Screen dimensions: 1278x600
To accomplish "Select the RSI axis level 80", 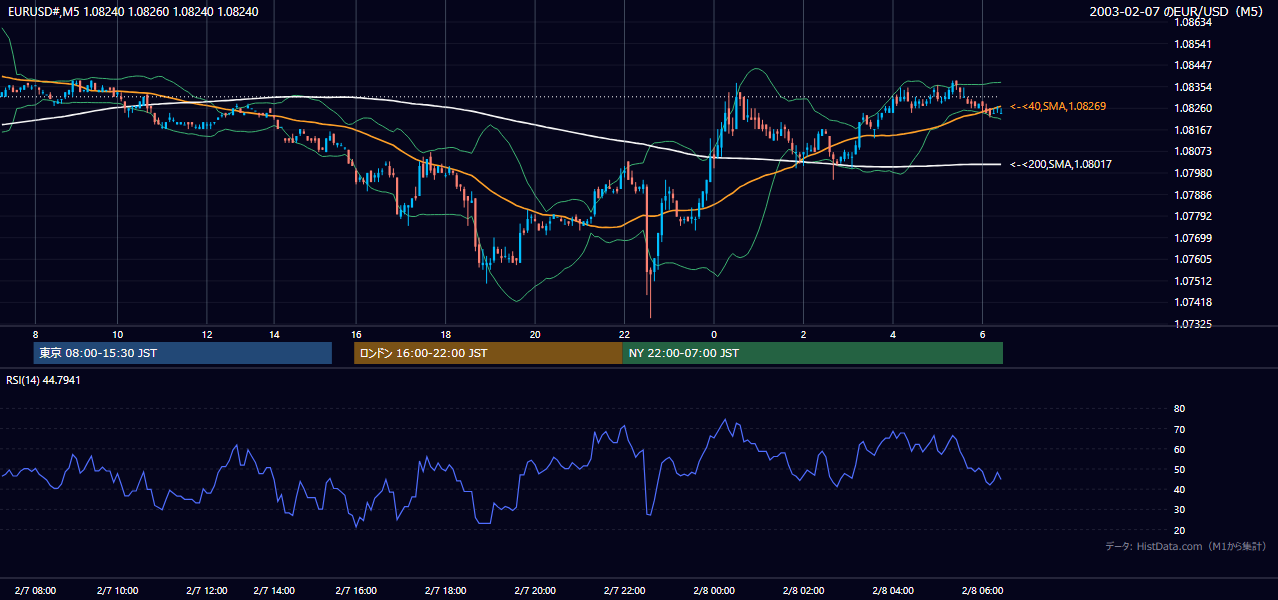I will [1179, 409].
